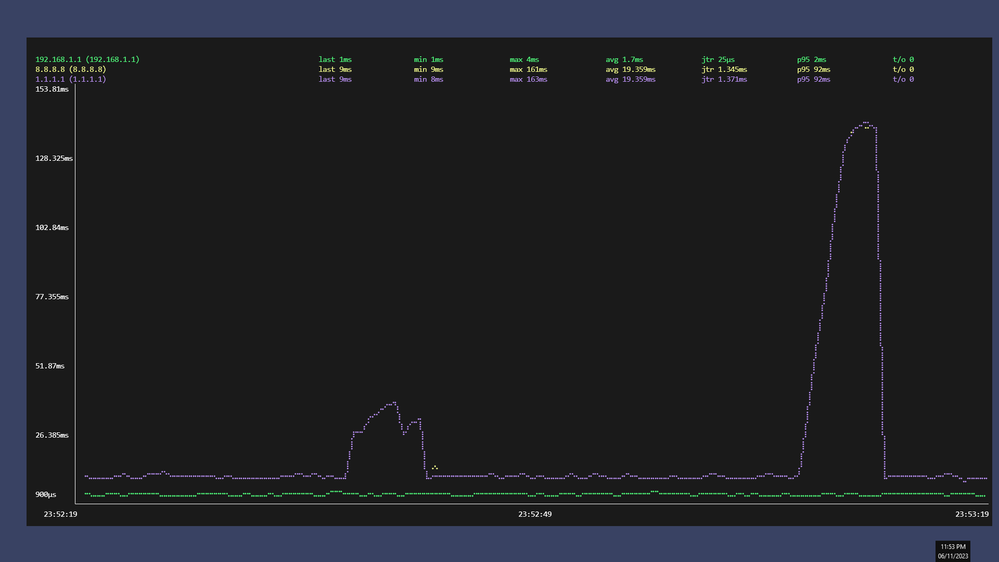999x562 pixels.
Task: Click the avg 1.7ms reading
Action: [x=625, y=60]
